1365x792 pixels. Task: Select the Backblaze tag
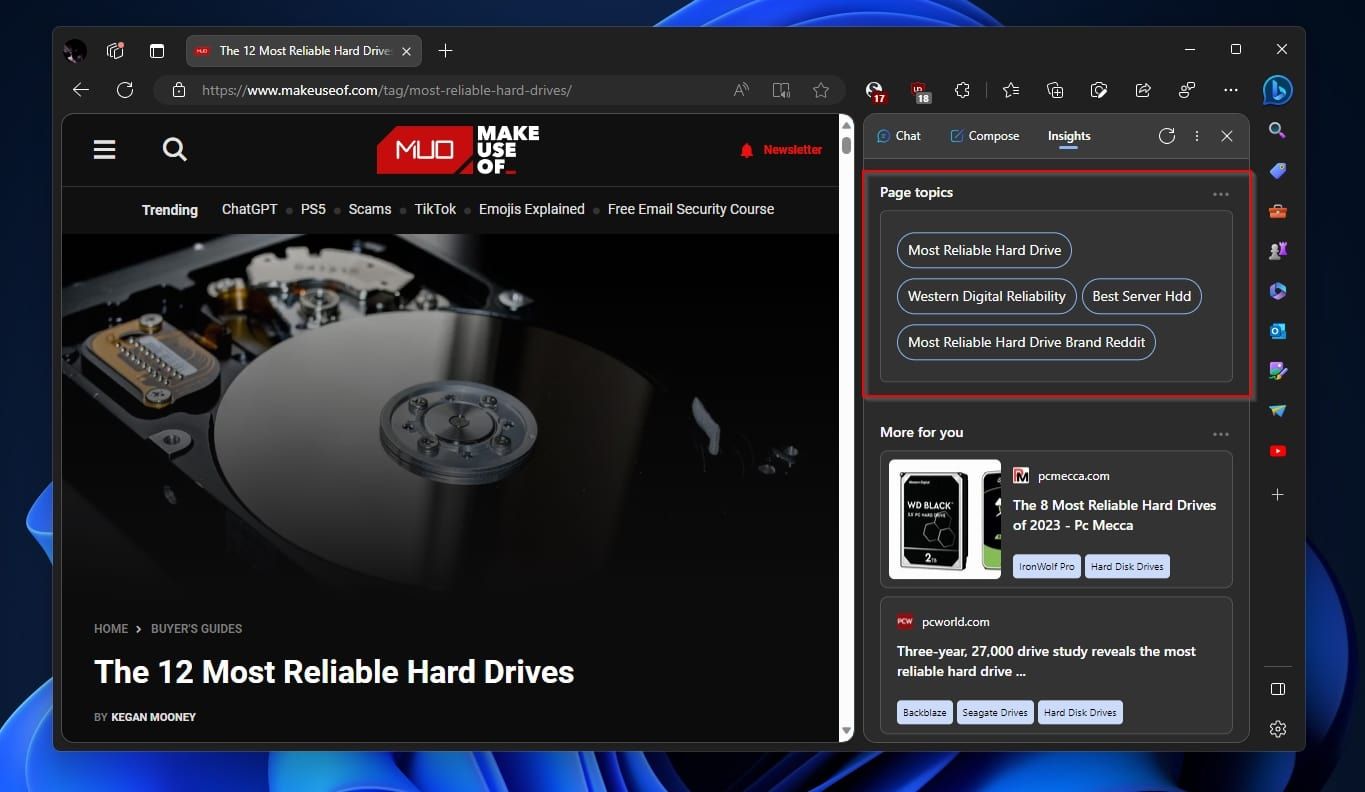point(924,712)
